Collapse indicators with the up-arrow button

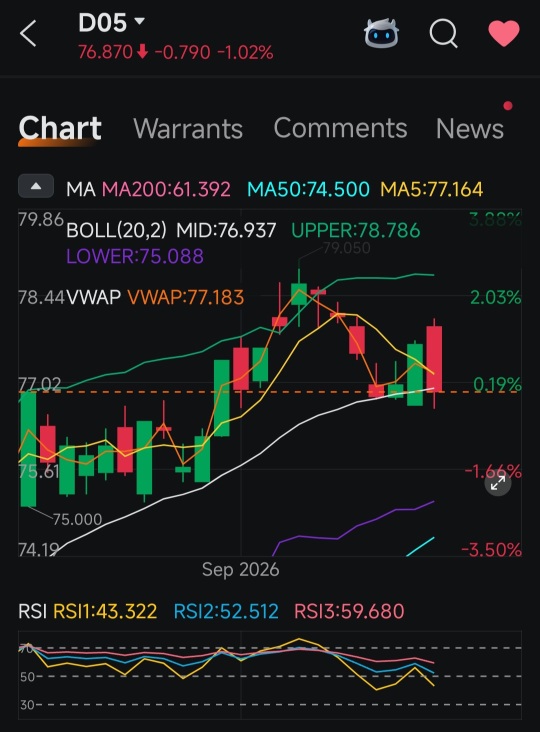click(x=36, y=186)
